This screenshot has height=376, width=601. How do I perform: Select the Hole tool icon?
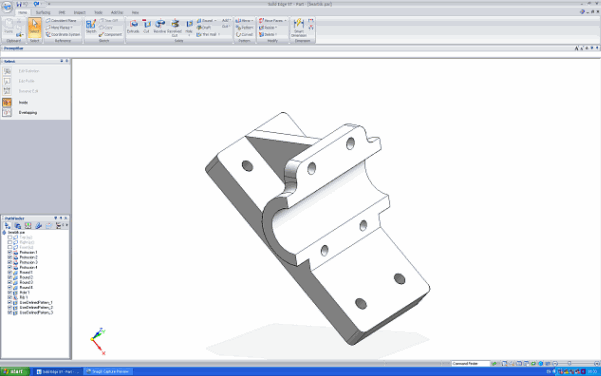point(189,27)
